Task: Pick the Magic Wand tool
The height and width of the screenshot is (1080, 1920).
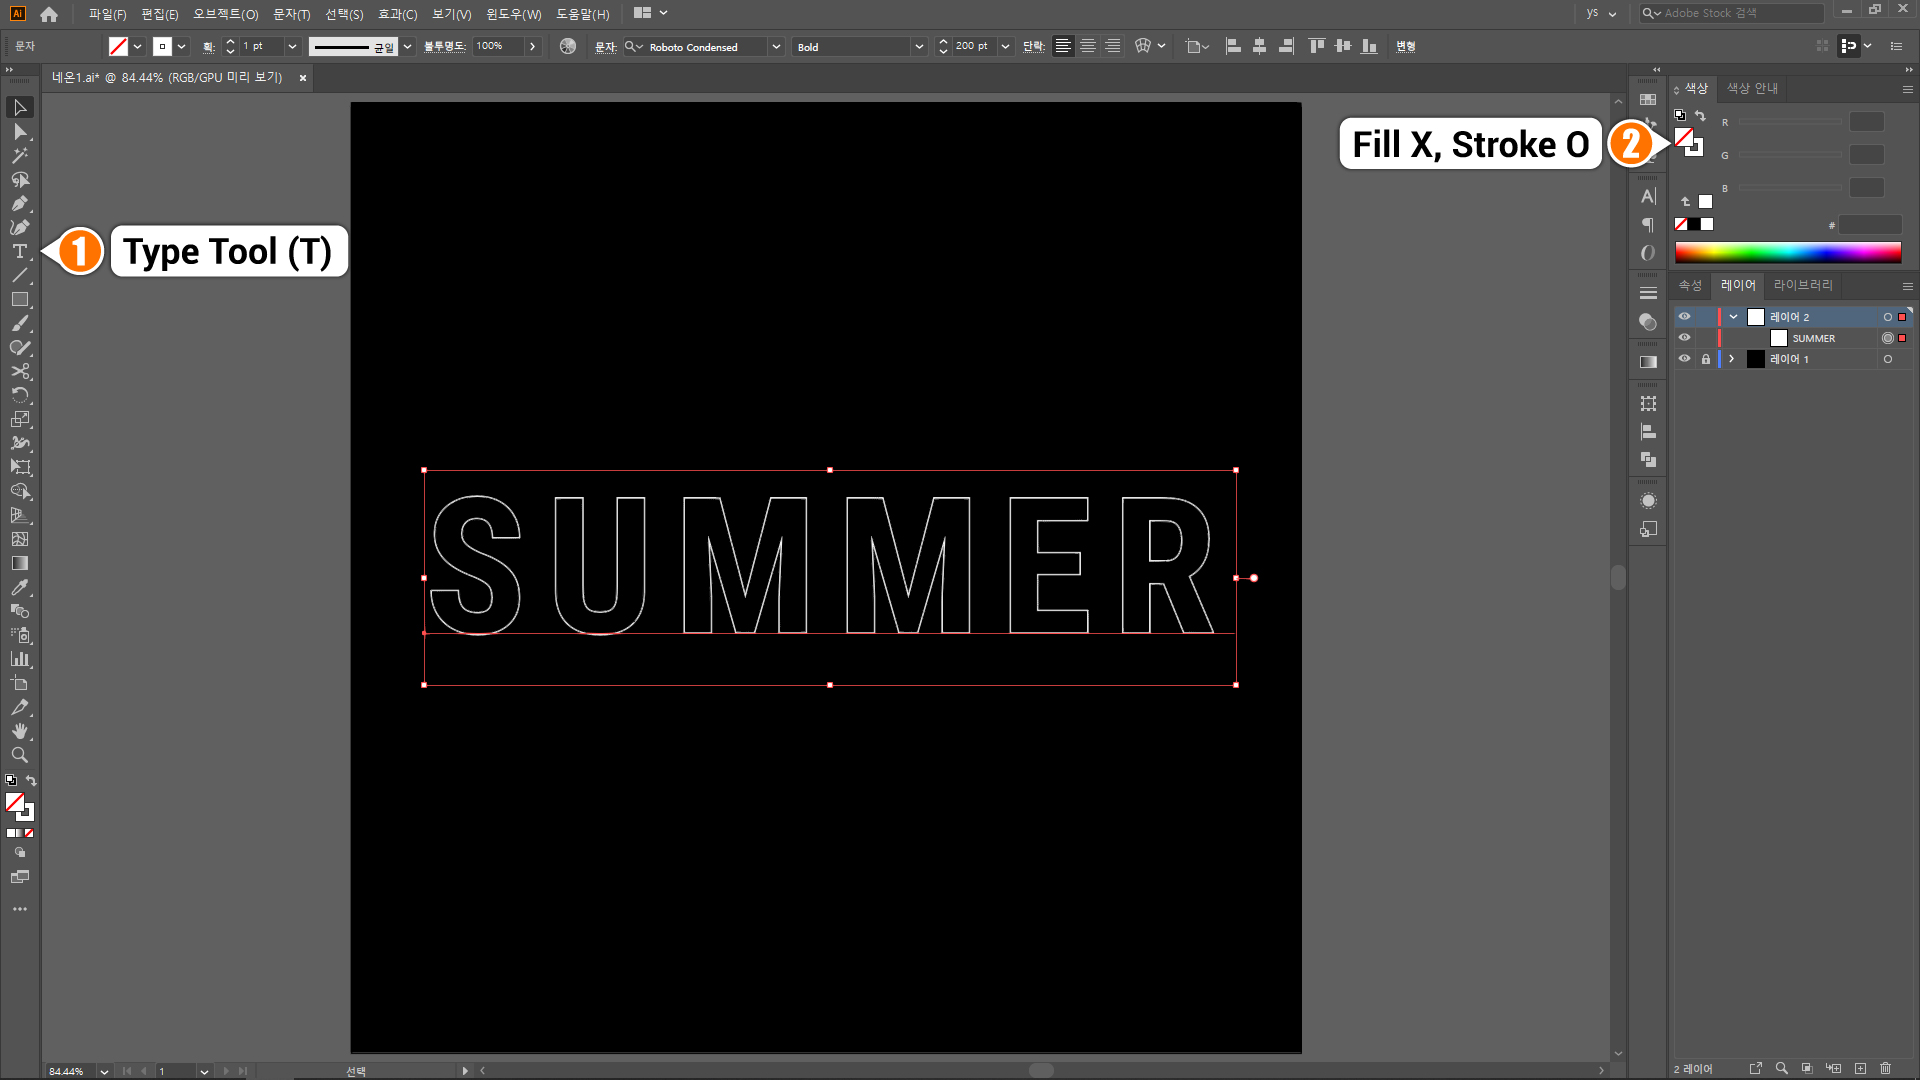Action: (x=19, y=156)
